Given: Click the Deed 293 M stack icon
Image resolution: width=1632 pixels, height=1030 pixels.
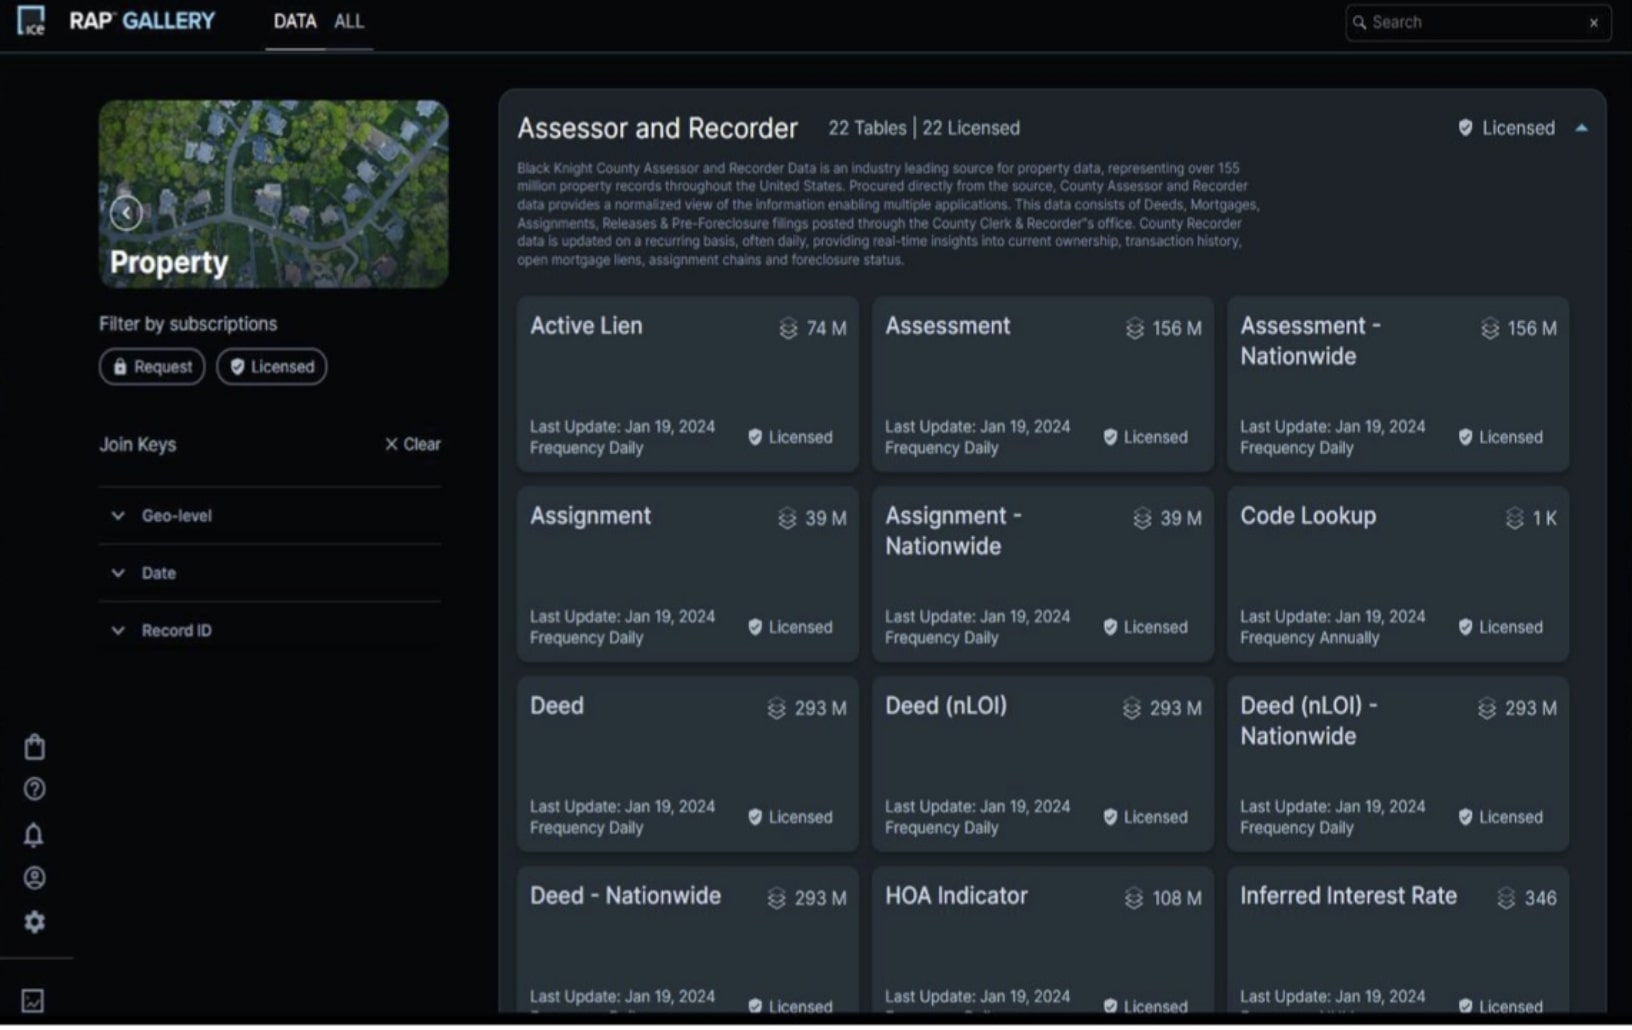Looking at the screenshot, I should [776, 708].
